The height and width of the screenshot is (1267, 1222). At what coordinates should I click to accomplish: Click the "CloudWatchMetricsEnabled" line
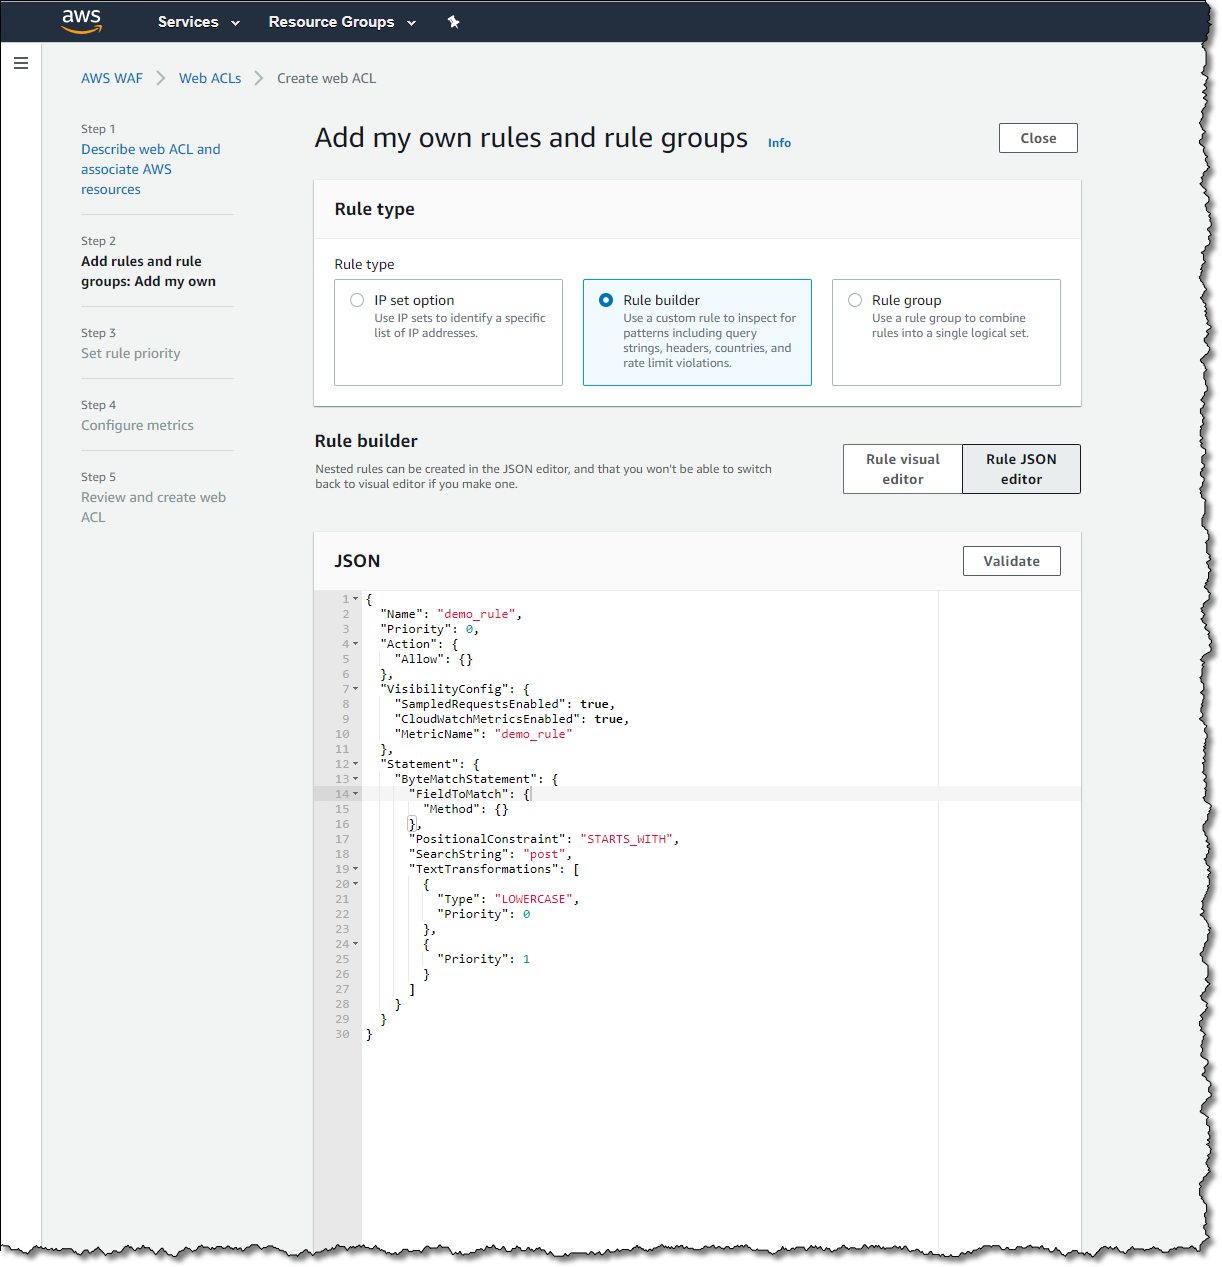click(512, 719)
